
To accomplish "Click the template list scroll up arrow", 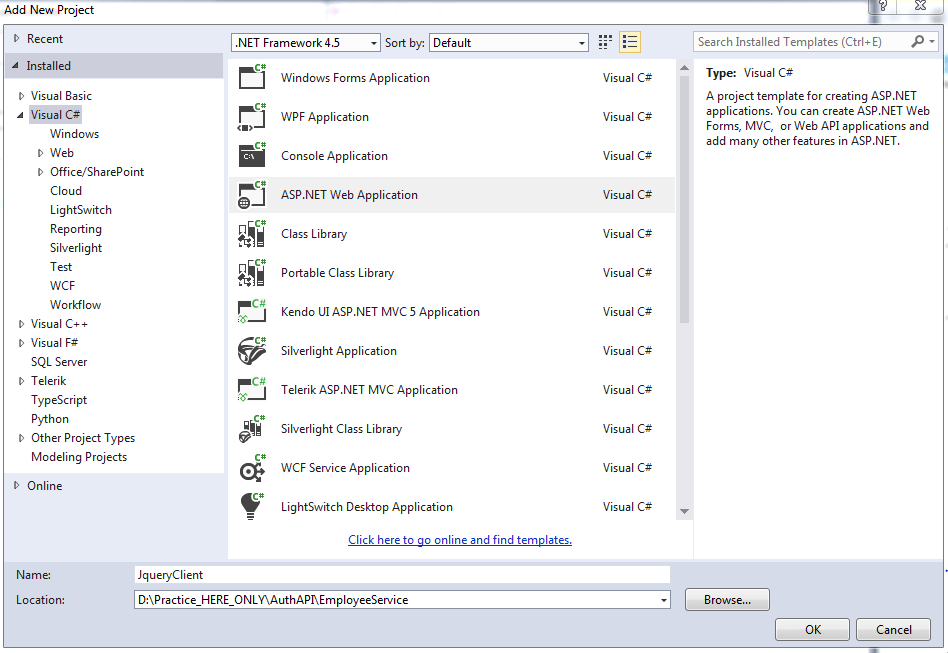I will tap(684, 68).
